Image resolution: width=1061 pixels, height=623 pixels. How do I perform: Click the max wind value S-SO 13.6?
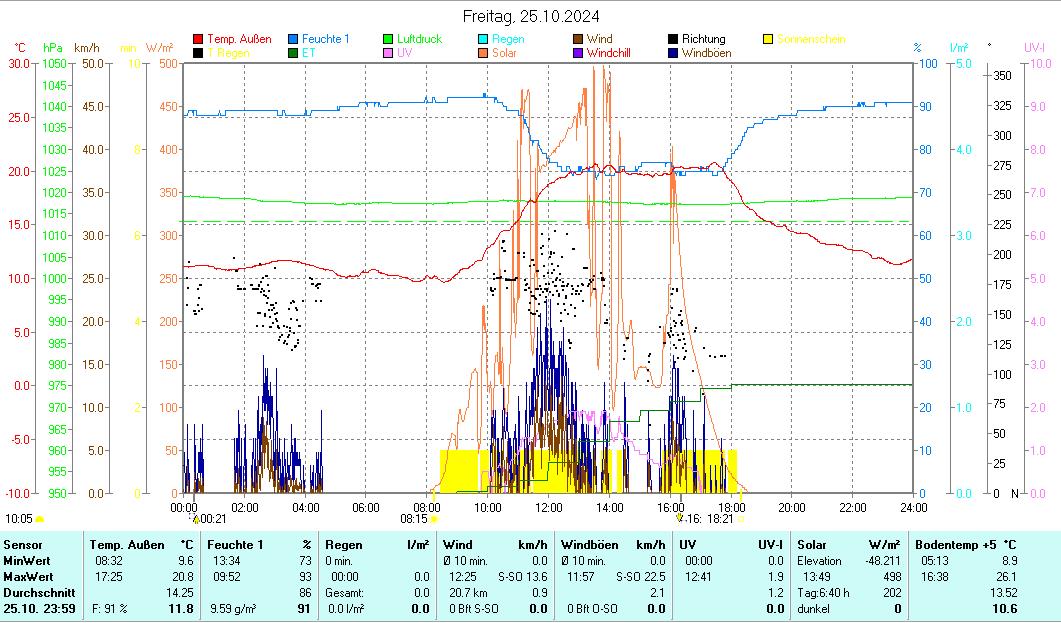522,577
